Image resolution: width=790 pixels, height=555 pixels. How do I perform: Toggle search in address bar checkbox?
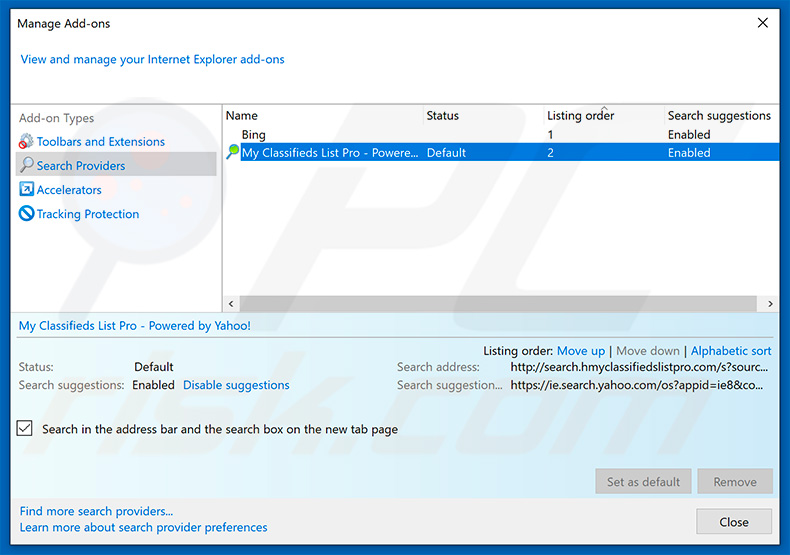click(x=25, y=429)
